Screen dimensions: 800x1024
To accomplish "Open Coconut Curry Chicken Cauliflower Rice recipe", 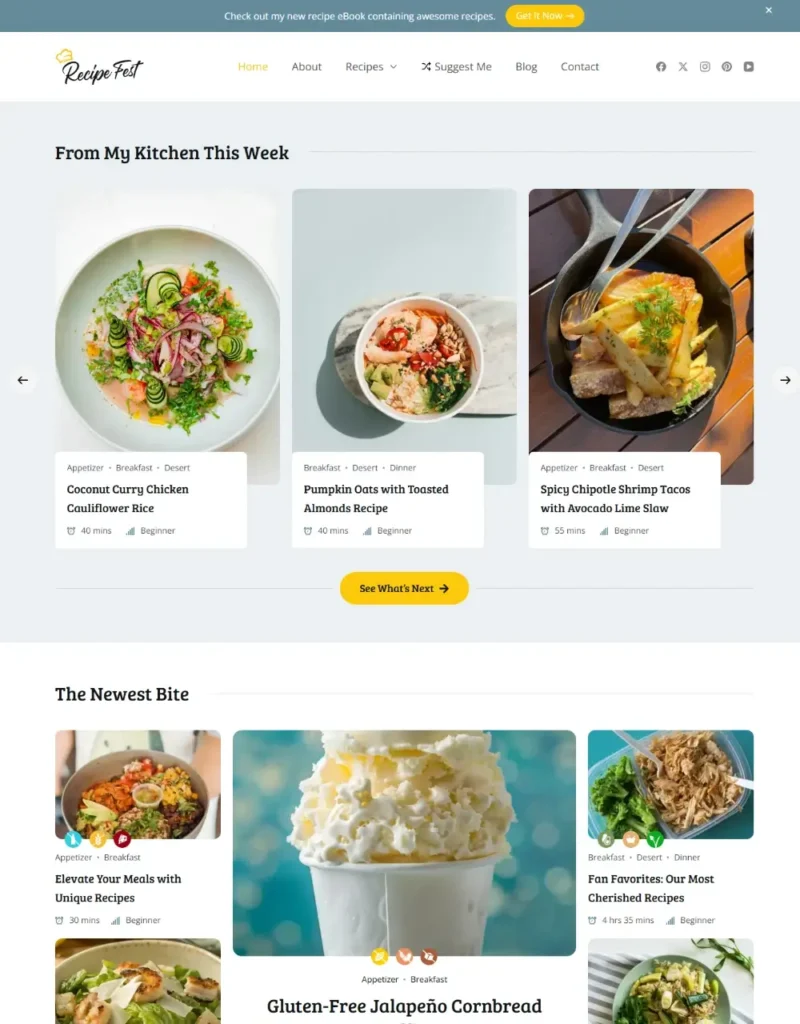I will click(x=127, y=498).
